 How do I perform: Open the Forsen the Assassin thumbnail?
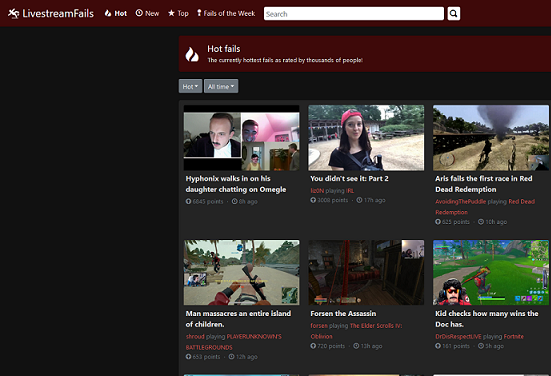(366, 272)
